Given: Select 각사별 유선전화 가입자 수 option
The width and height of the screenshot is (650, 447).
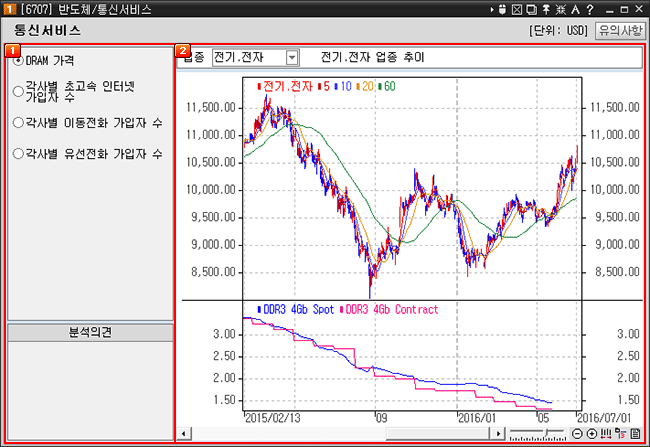Looking at the screenshot, I should pos(18,154).
